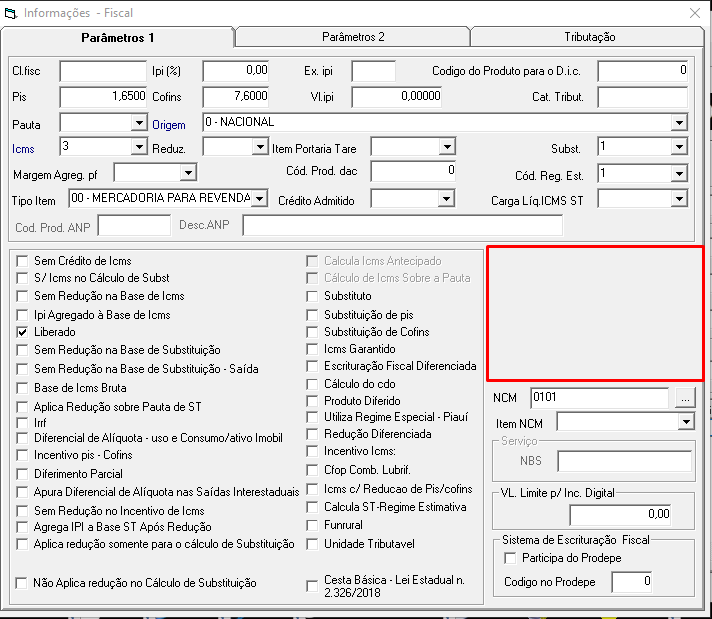
Task: Click the Codigo no Prodepe field
Action: click(632, 582)
